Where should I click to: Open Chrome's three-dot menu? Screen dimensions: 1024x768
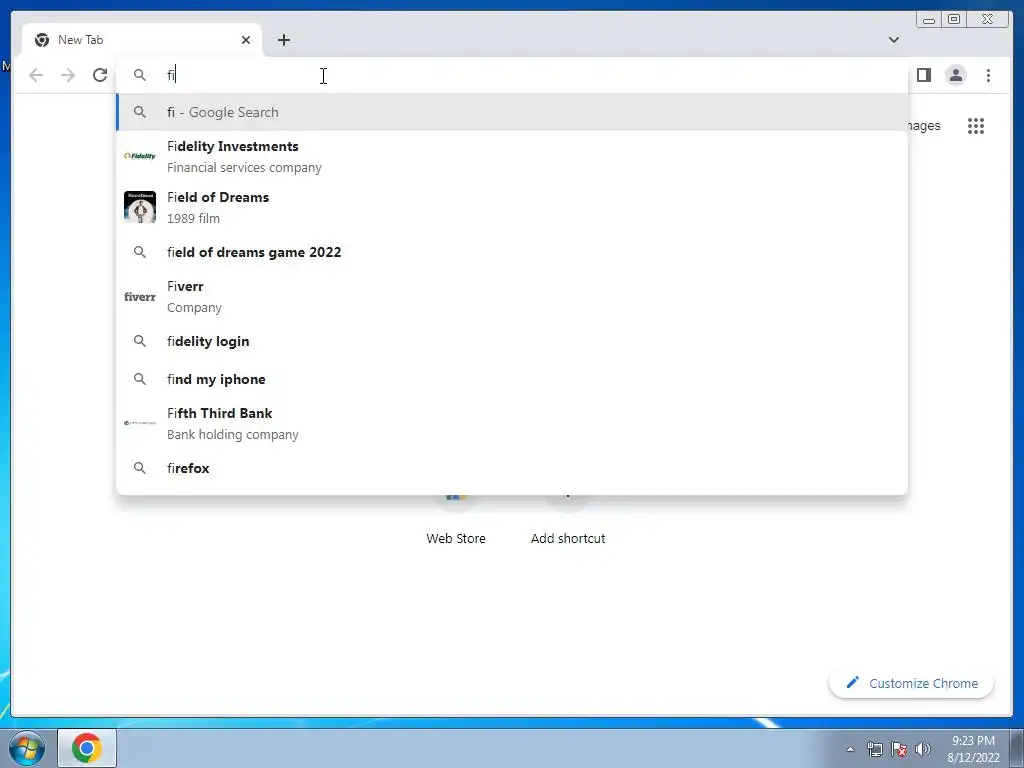[988, 75]
